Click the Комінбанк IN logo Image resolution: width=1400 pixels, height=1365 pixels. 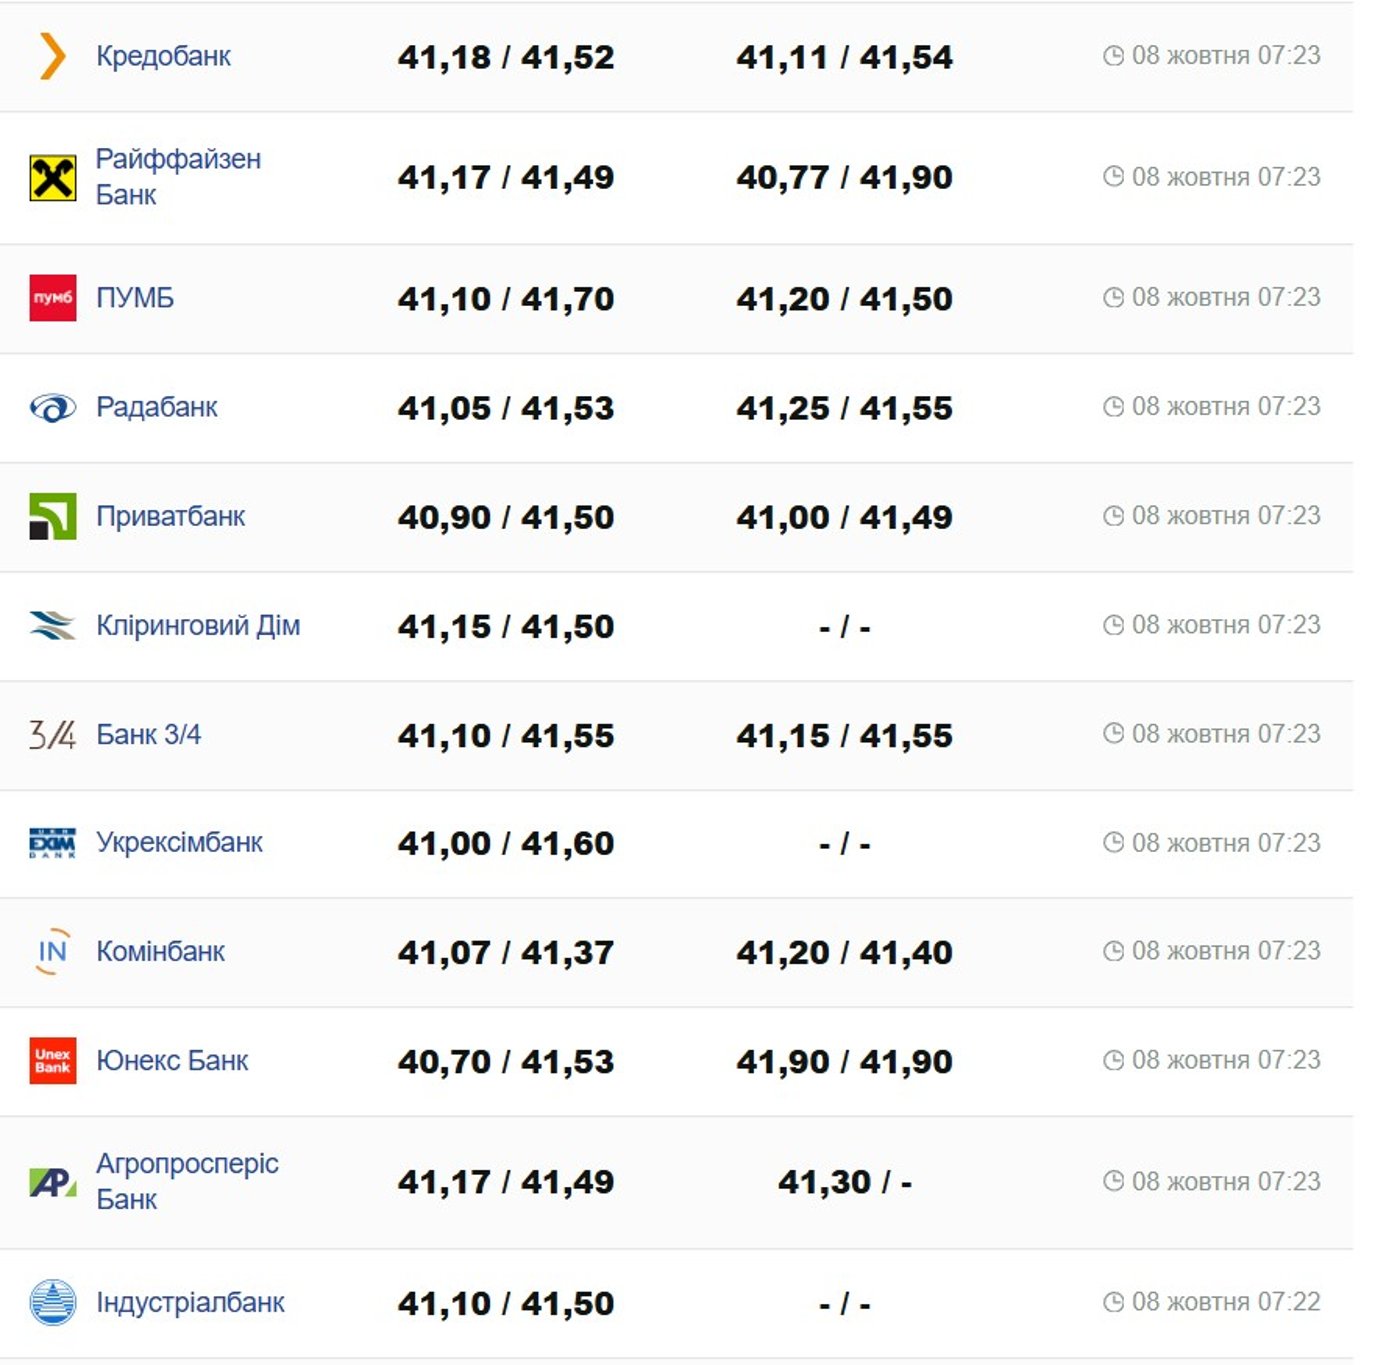click(52, 952)
